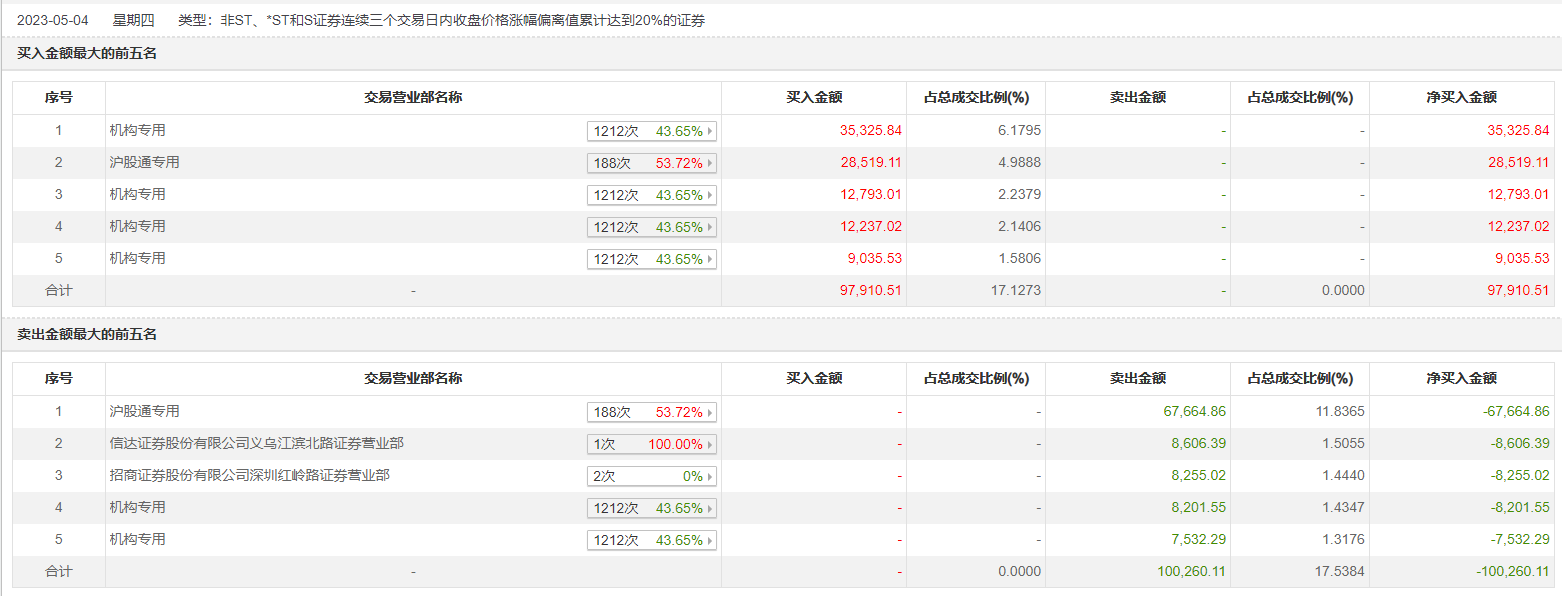Click the arrow icon in buy table's 188次 box

point(710,163)
